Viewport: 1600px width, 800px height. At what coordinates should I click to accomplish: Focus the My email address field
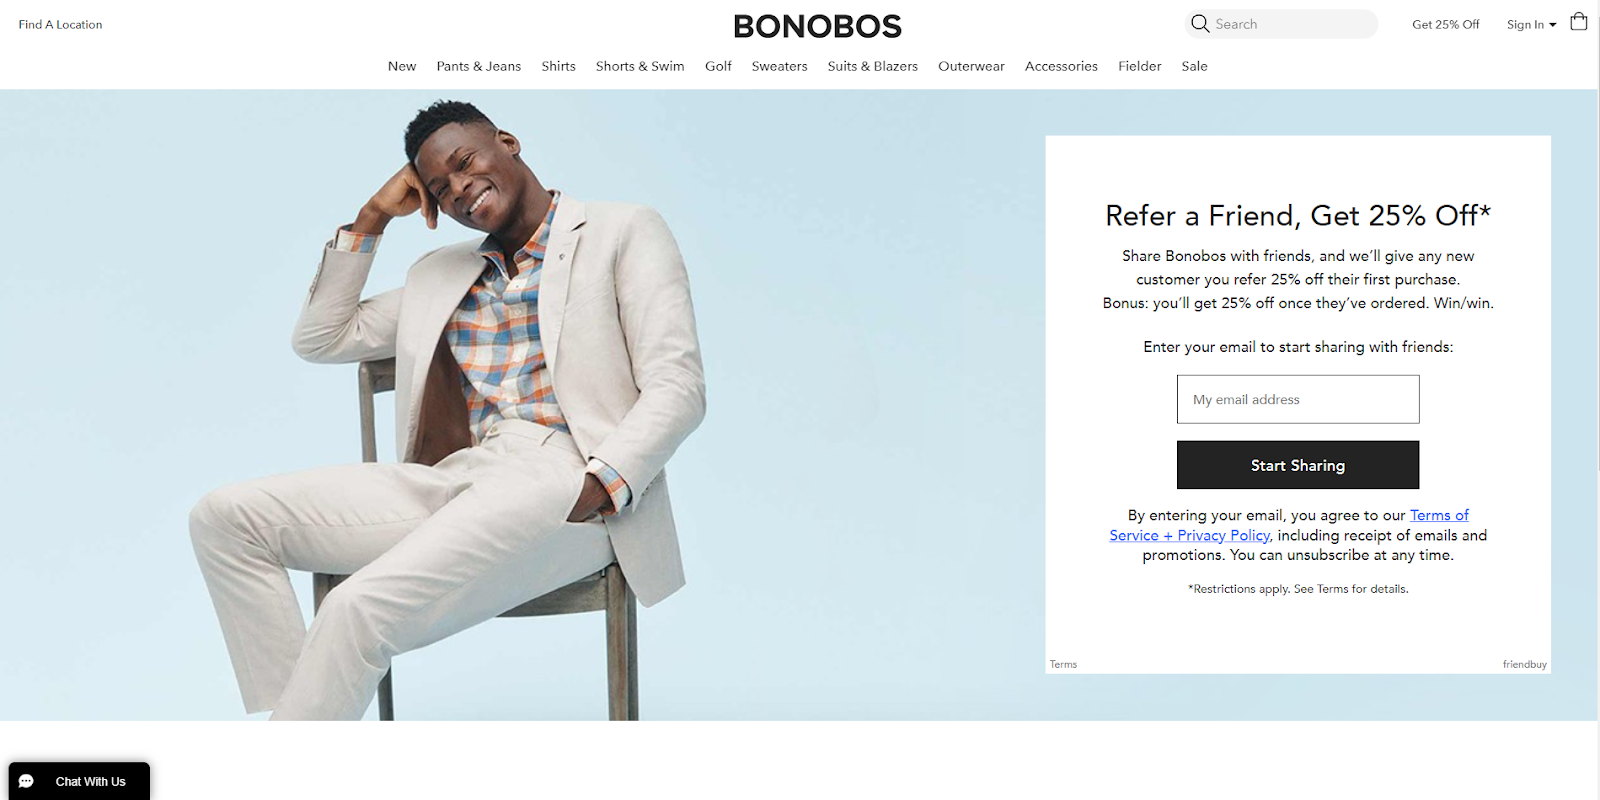[1298, 399]
